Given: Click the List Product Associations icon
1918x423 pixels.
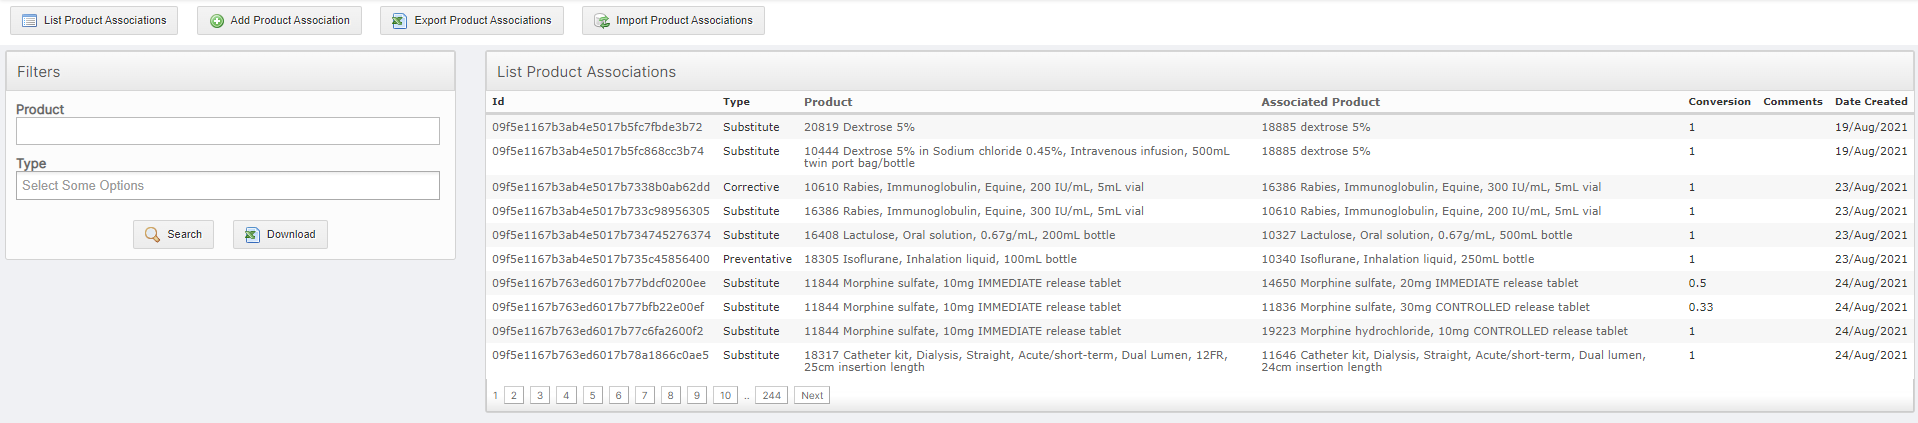Looking at the screenshot, I should (30, 21).
